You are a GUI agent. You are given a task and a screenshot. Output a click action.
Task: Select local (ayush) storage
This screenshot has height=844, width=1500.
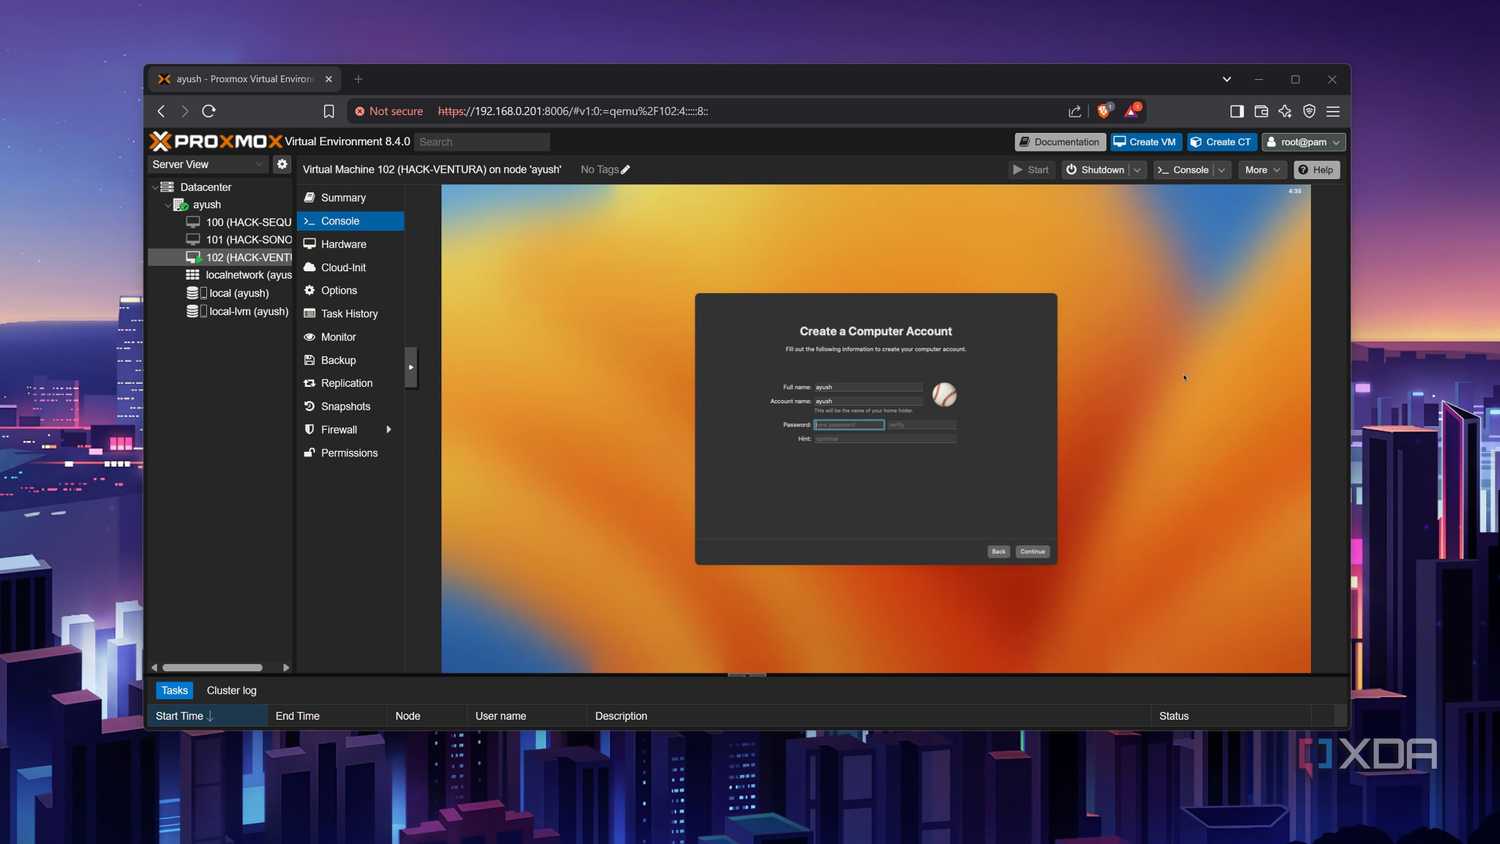coord(229,293)
